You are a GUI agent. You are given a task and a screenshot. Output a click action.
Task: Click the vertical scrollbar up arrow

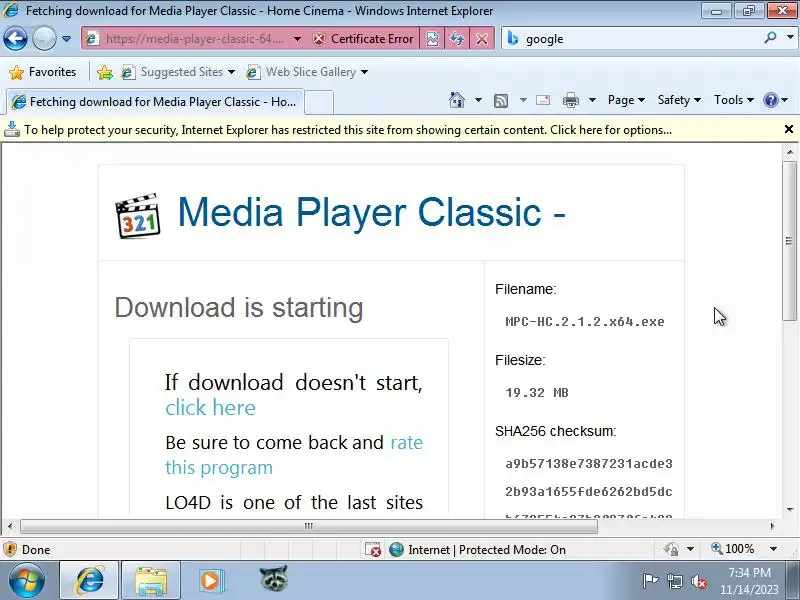(x=789, y=152)
